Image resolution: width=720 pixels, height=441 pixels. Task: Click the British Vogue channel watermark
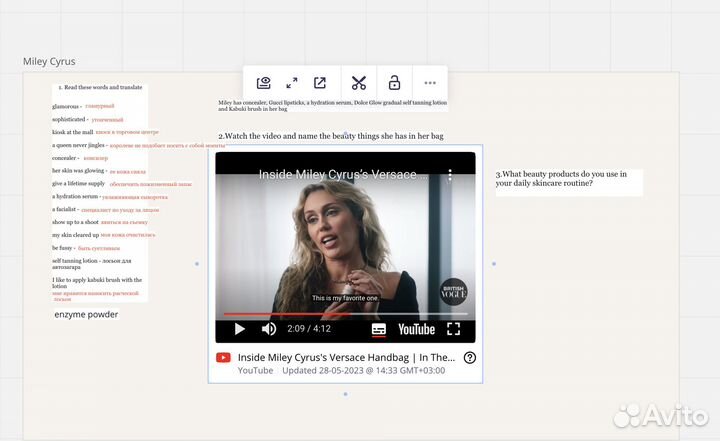pyautogui.click(x=452, y=292)
